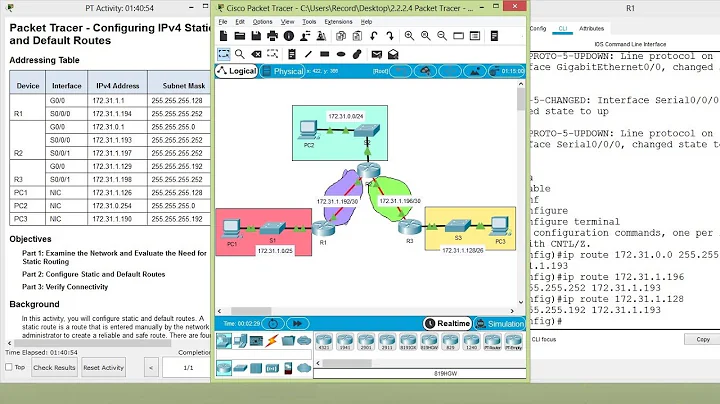Open the Network Information icon
This screenshot has height=404, width=720.
point(289,36)
